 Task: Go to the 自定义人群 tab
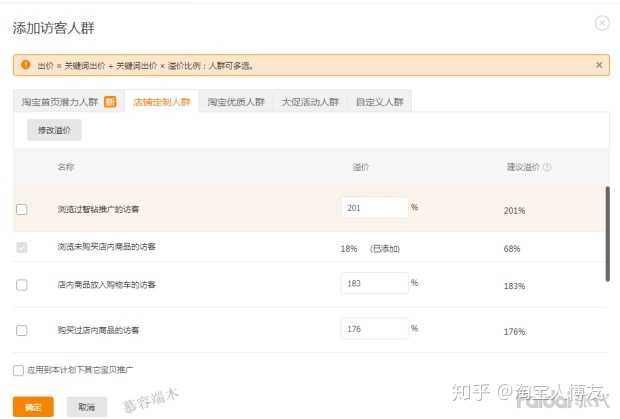click(379, 102)
